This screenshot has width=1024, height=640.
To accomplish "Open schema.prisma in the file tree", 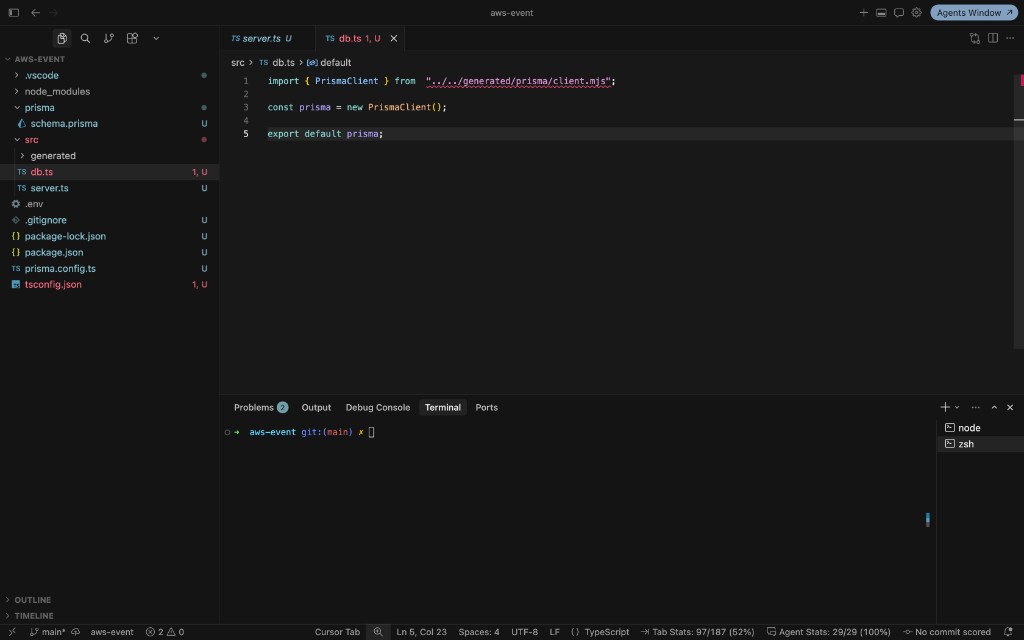I will (x=64, y=123).
